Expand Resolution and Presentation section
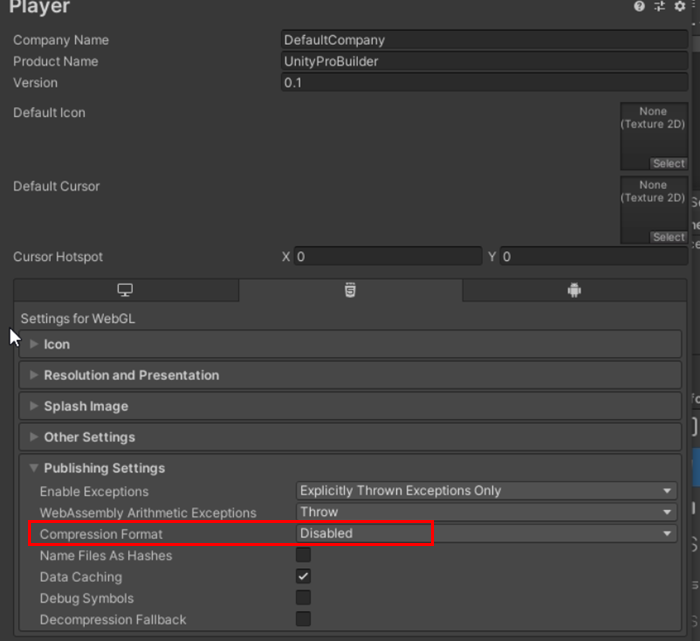 tap(350, 375)
